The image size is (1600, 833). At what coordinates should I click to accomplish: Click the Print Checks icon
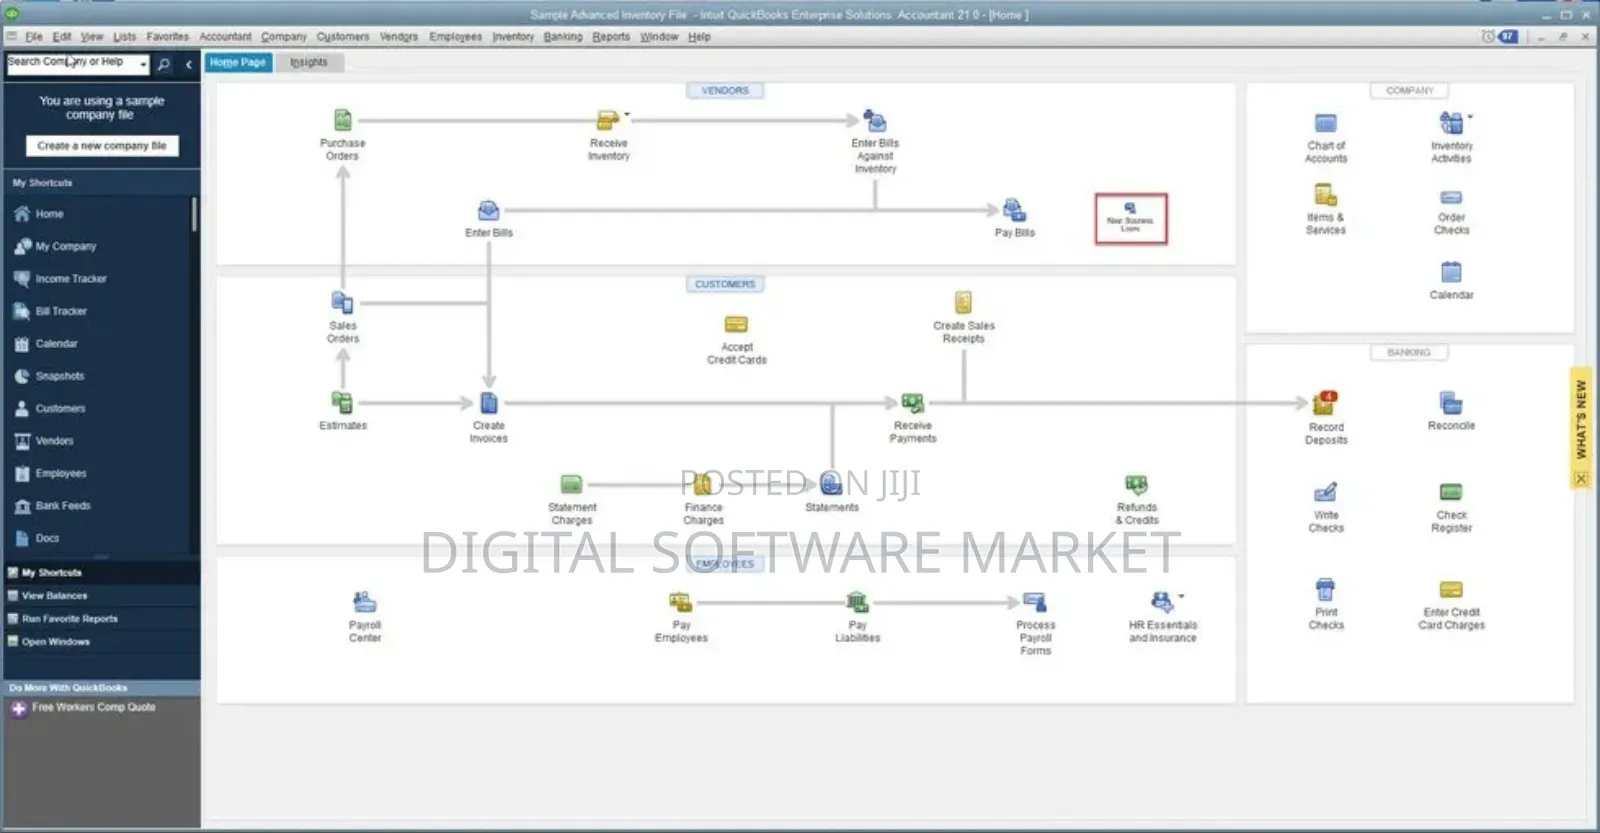pos(1325,589)
